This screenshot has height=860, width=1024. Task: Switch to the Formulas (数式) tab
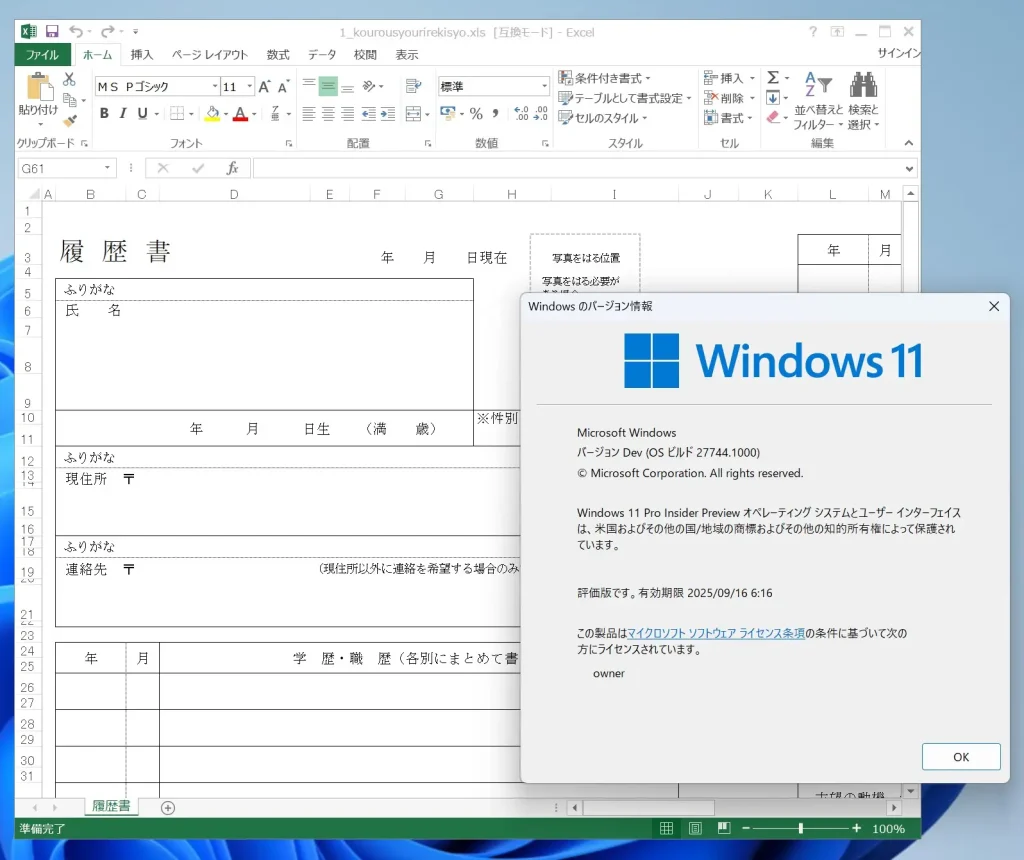coord(278,55)
